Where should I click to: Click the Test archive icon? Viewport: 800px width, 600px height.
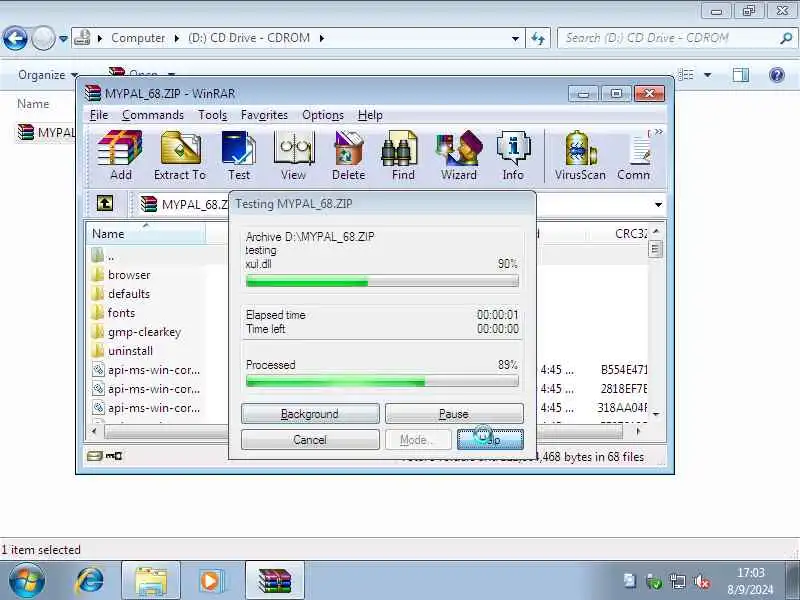click(x=239, y=155)
